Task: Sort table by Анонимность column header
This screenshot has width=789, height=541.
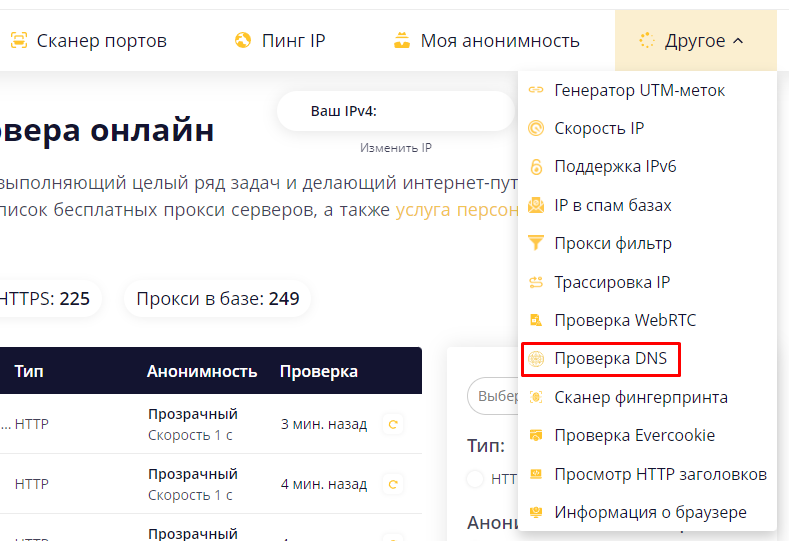Action: coord(202,371)
